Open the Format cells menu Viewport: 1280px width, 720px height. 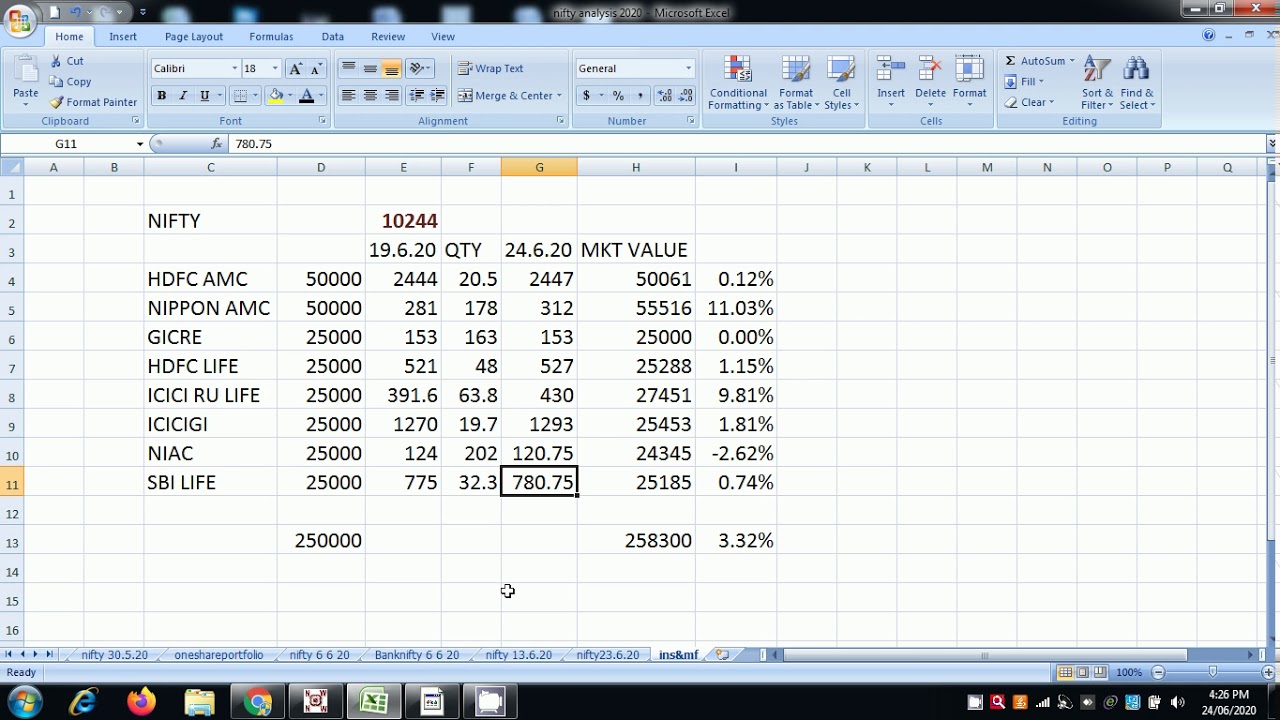pyautogui.click(x=969, y=81)
